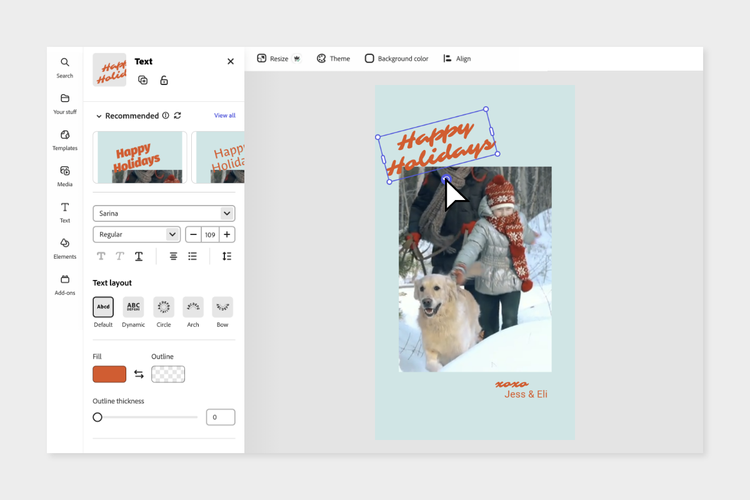This screenshot has width=750, height=500.
Task: Open Your stuff folder
Action: pyautogui.click(x=65, y=103)
